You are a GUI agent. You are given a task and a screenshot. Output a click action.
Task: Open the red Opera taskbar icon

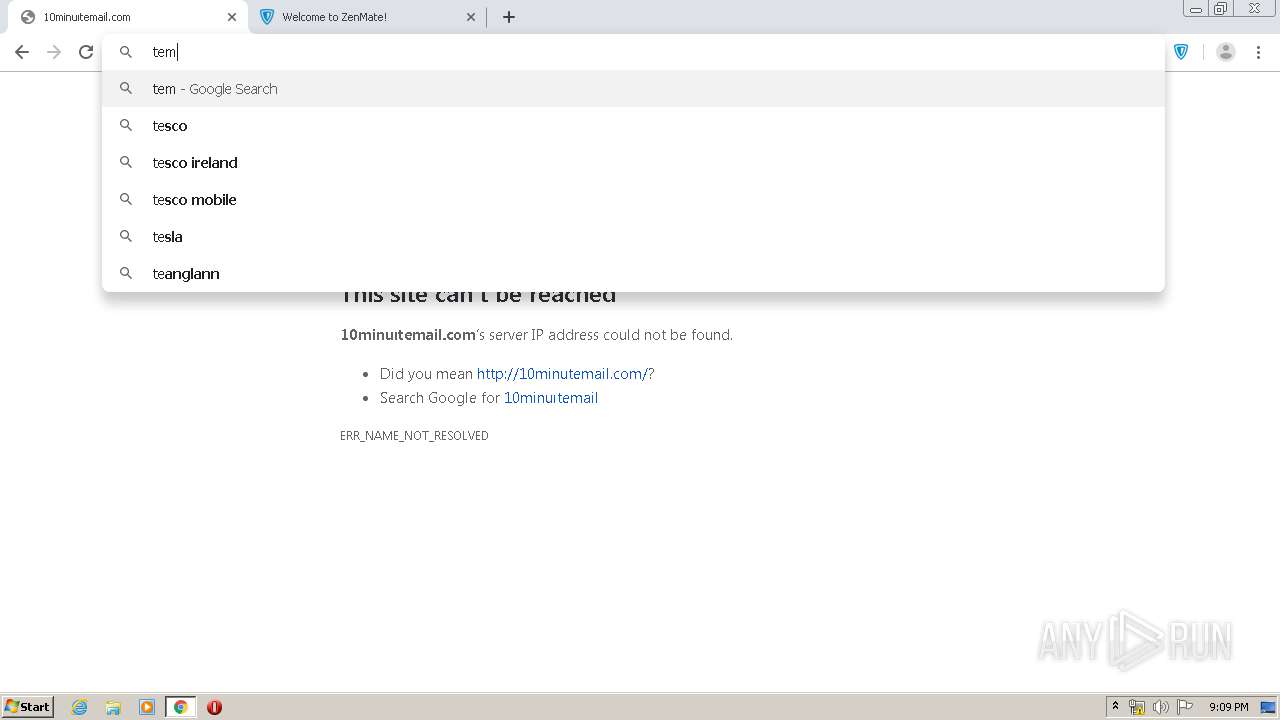click(x=214, y=707)
